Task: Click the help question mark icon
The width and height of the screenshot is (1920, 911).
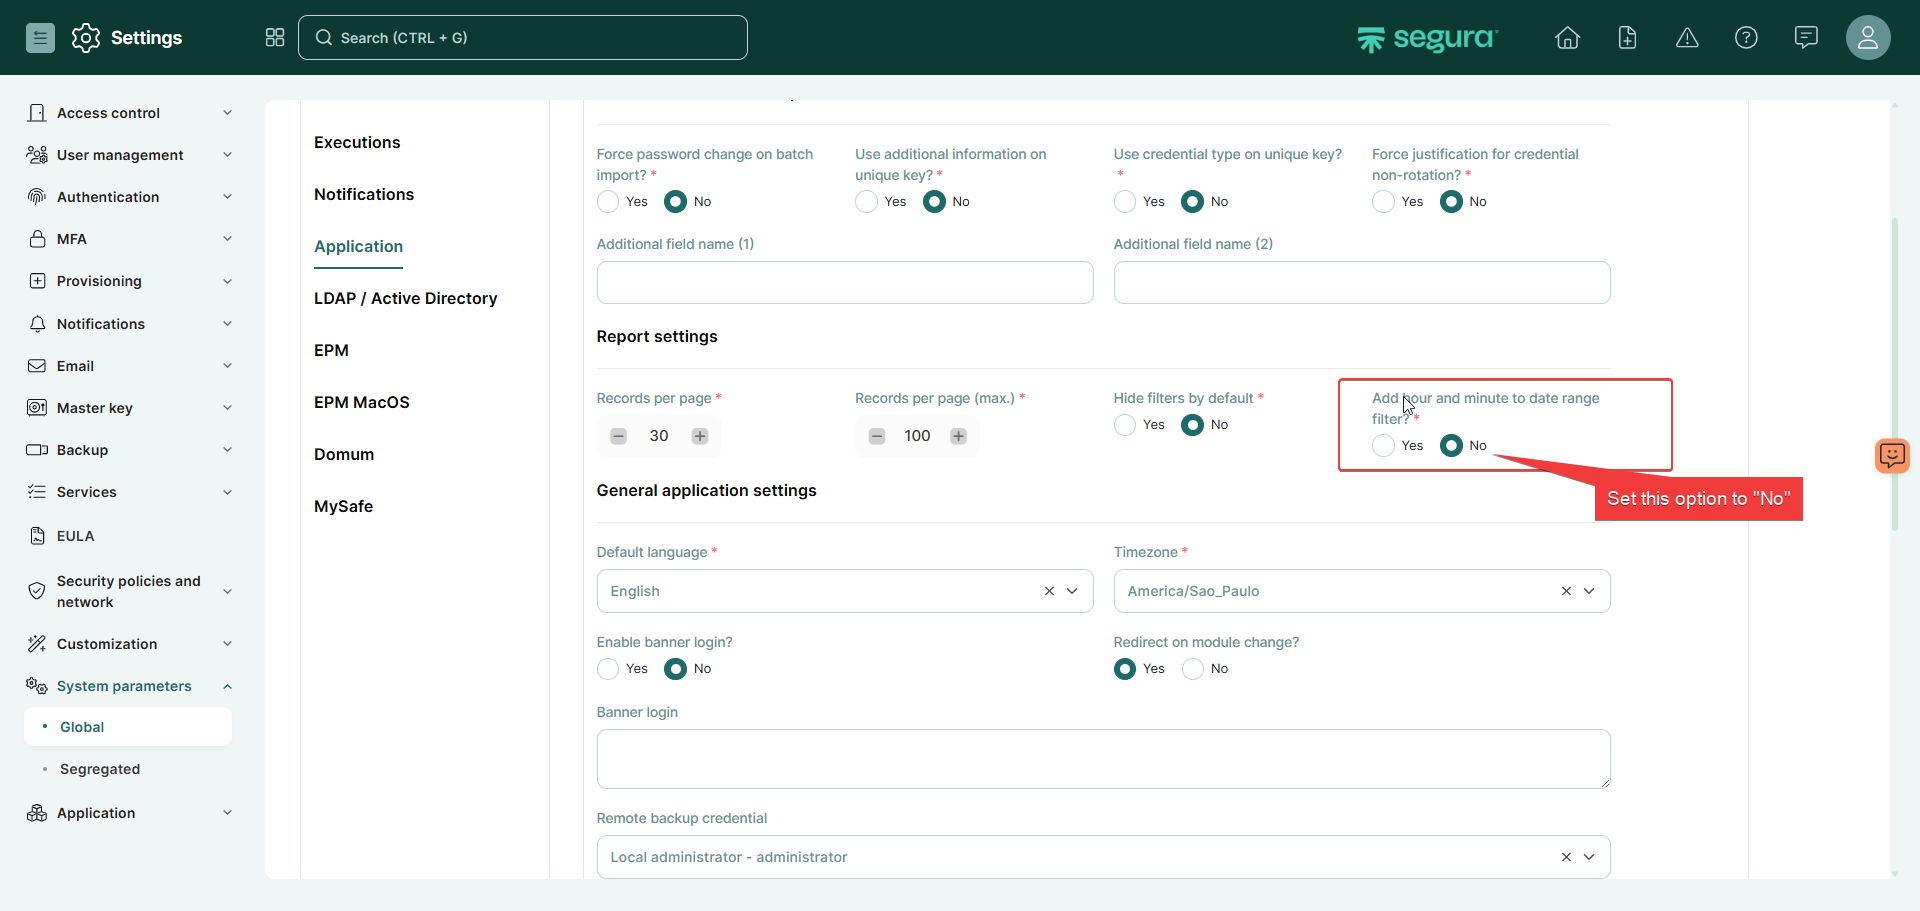Action: tap(1746, 38)
